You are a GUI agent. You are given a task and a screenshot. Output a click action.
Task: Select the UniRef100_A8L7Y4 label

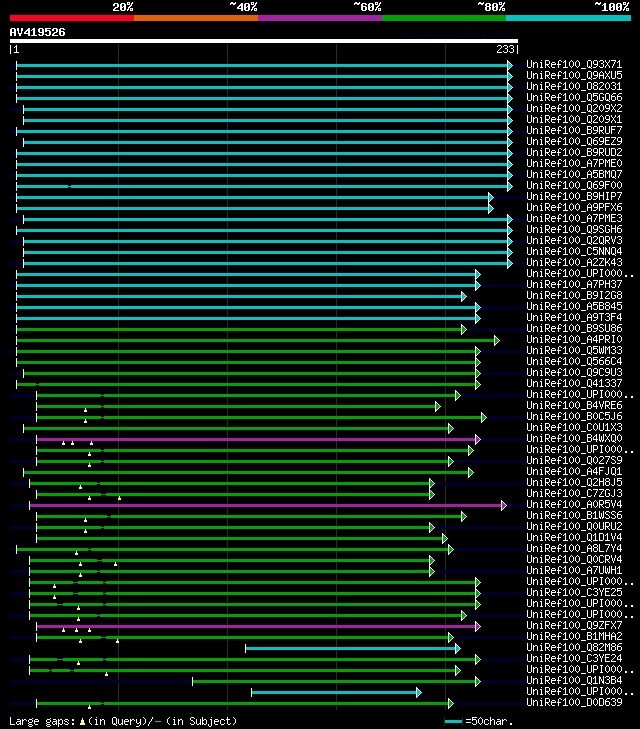coord(574,549)
